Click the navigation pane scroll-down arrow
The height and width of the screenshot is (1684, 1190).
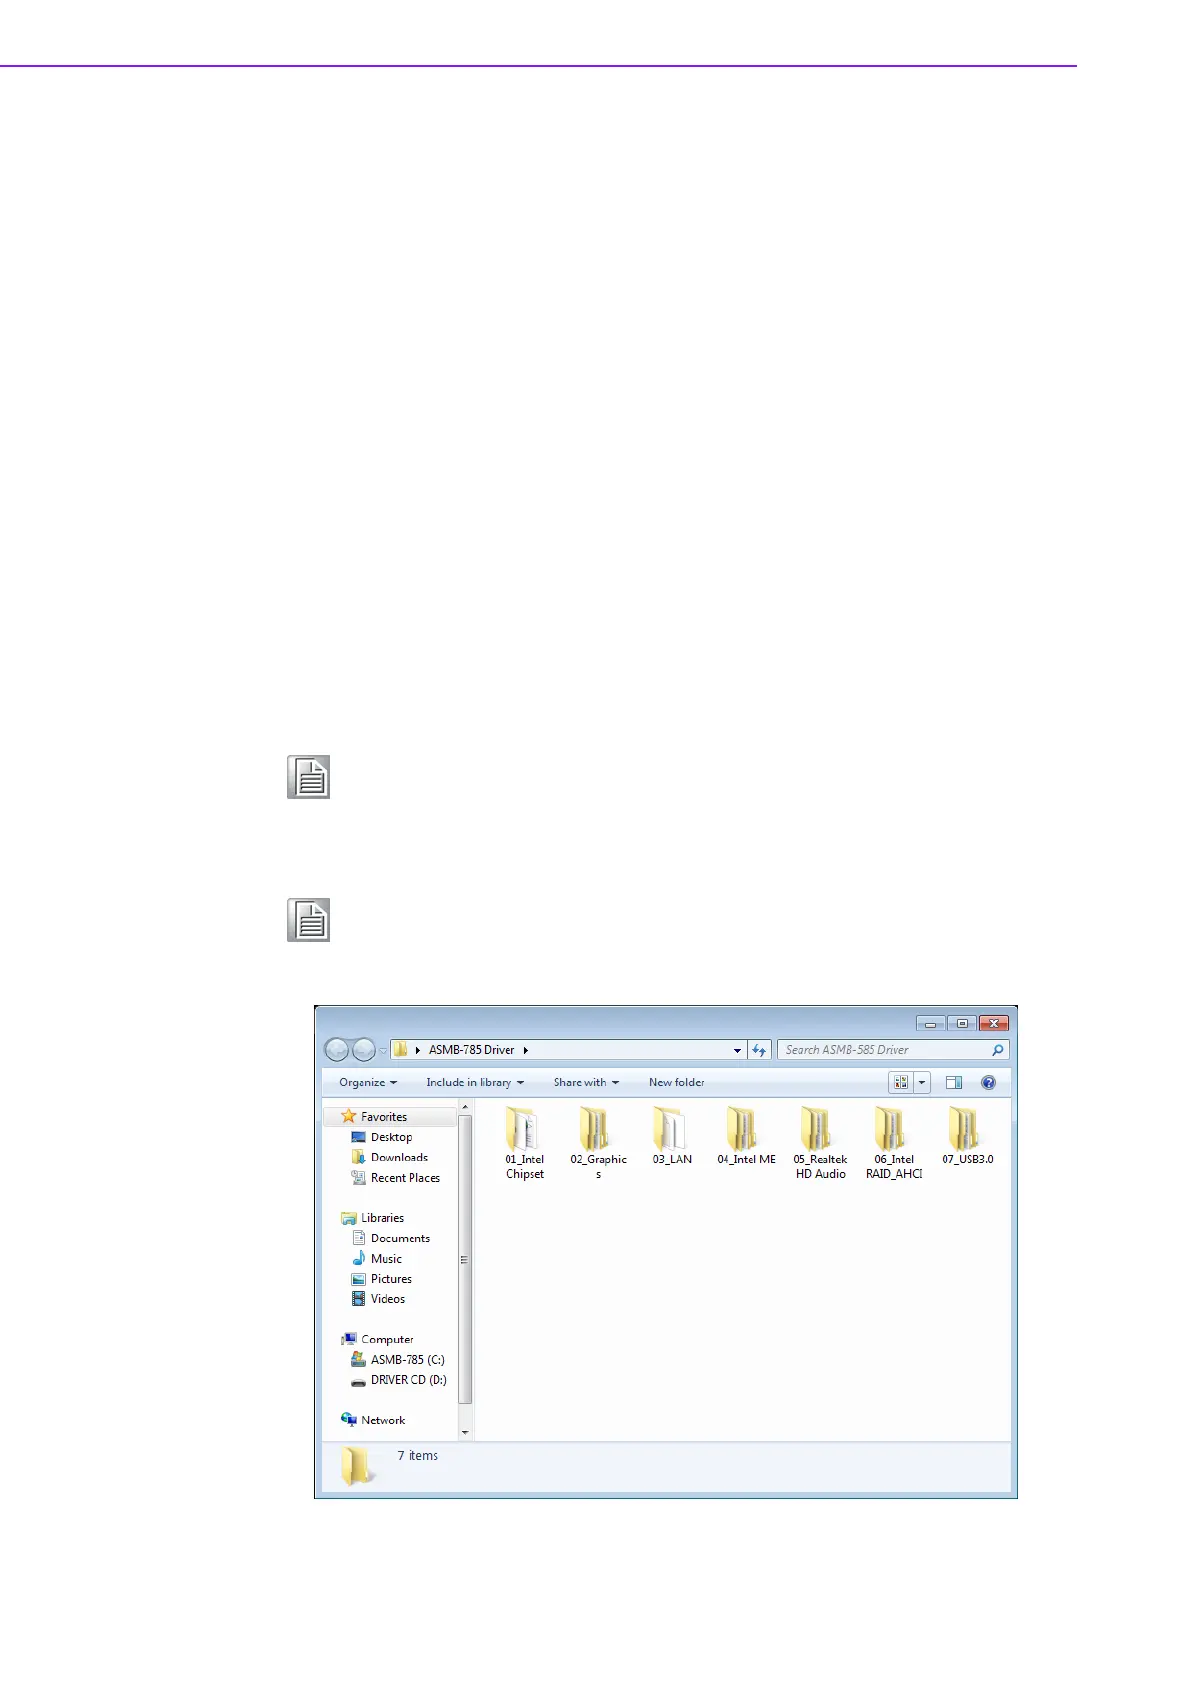click(x=465, y=1432)
